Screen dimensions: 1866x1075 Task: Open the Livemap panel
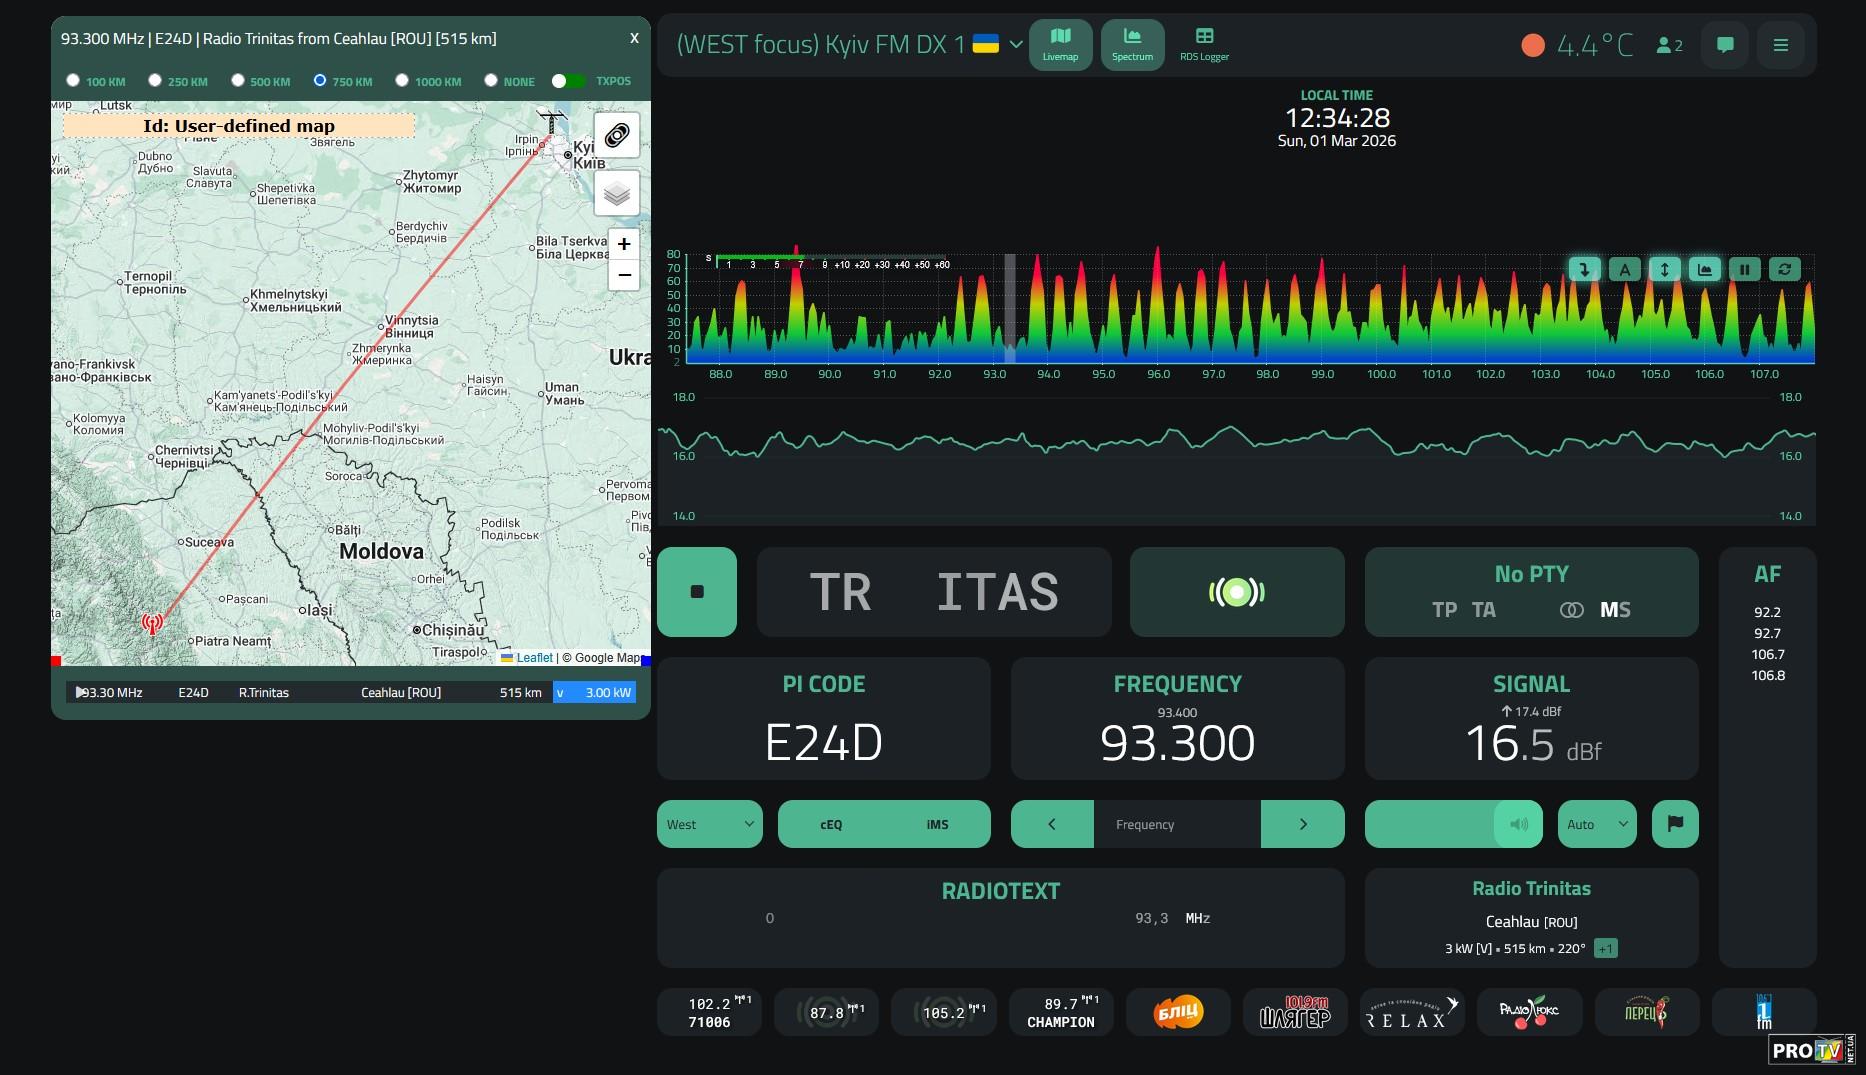click(1060, 45)
